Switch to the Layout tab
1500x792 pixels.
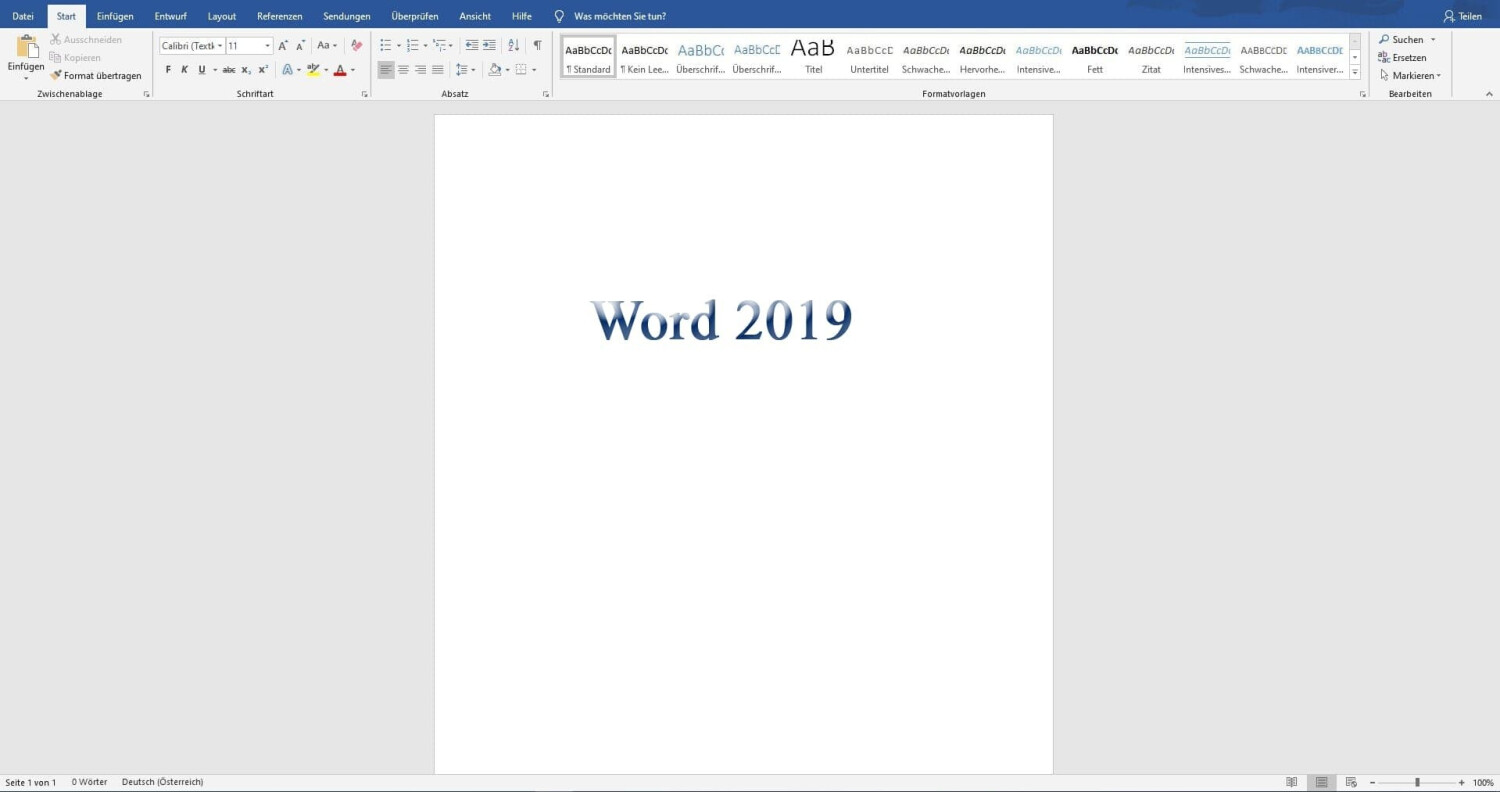tap(222, 16)
